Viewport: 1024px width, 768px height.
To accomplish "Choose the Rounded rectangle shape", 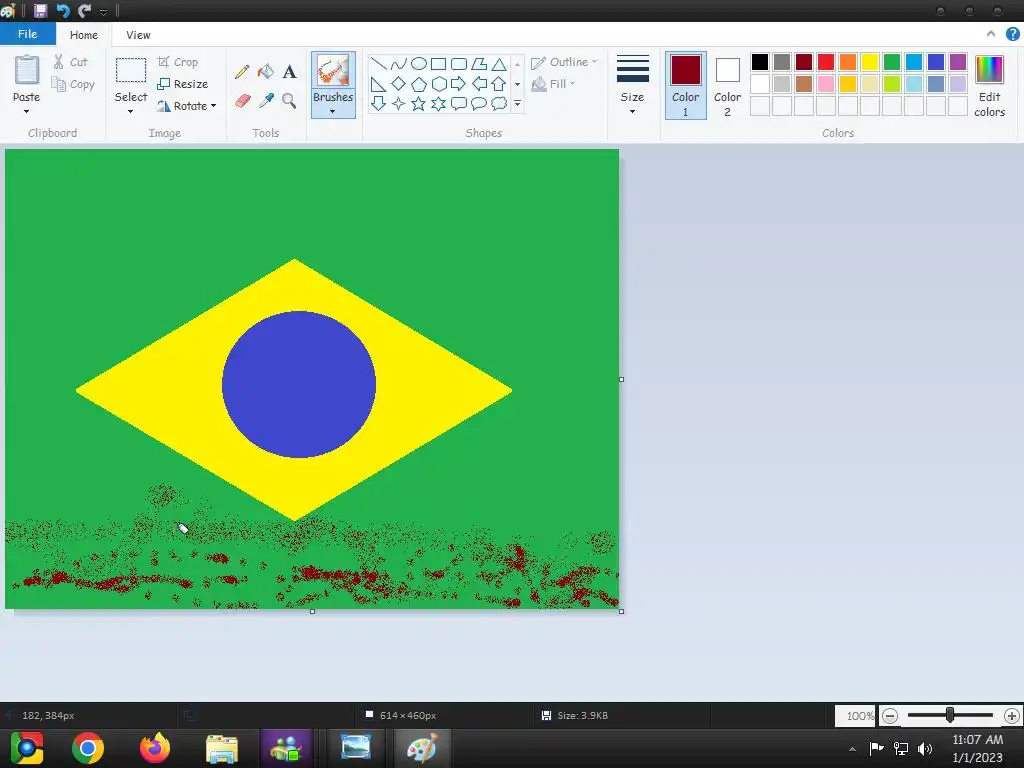I will point(459,64).
